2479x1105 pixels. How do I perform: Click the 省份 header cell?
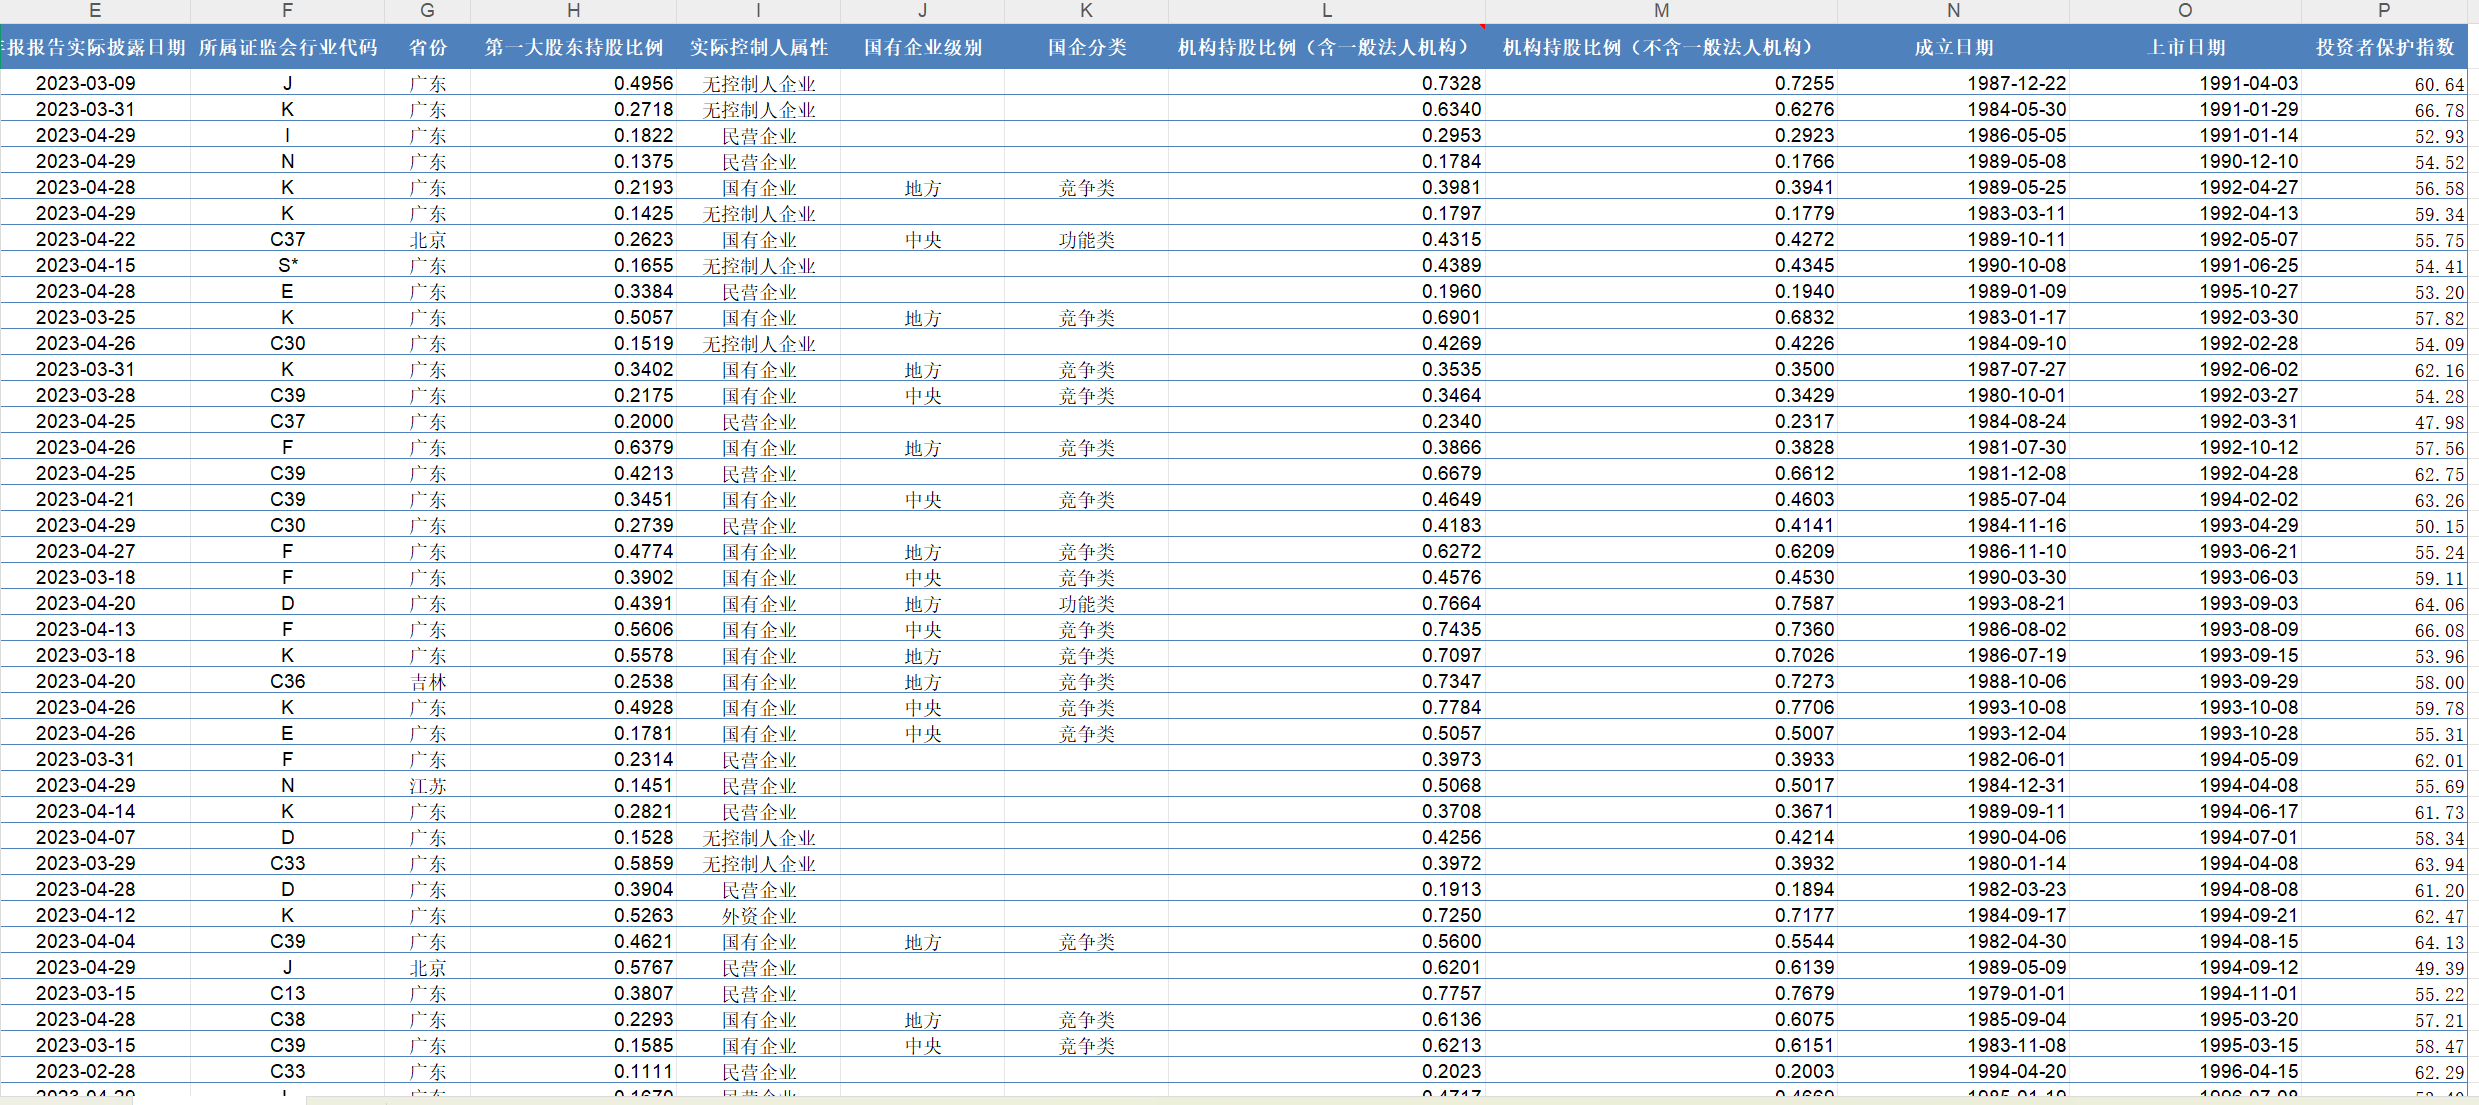tap(427, 47)
